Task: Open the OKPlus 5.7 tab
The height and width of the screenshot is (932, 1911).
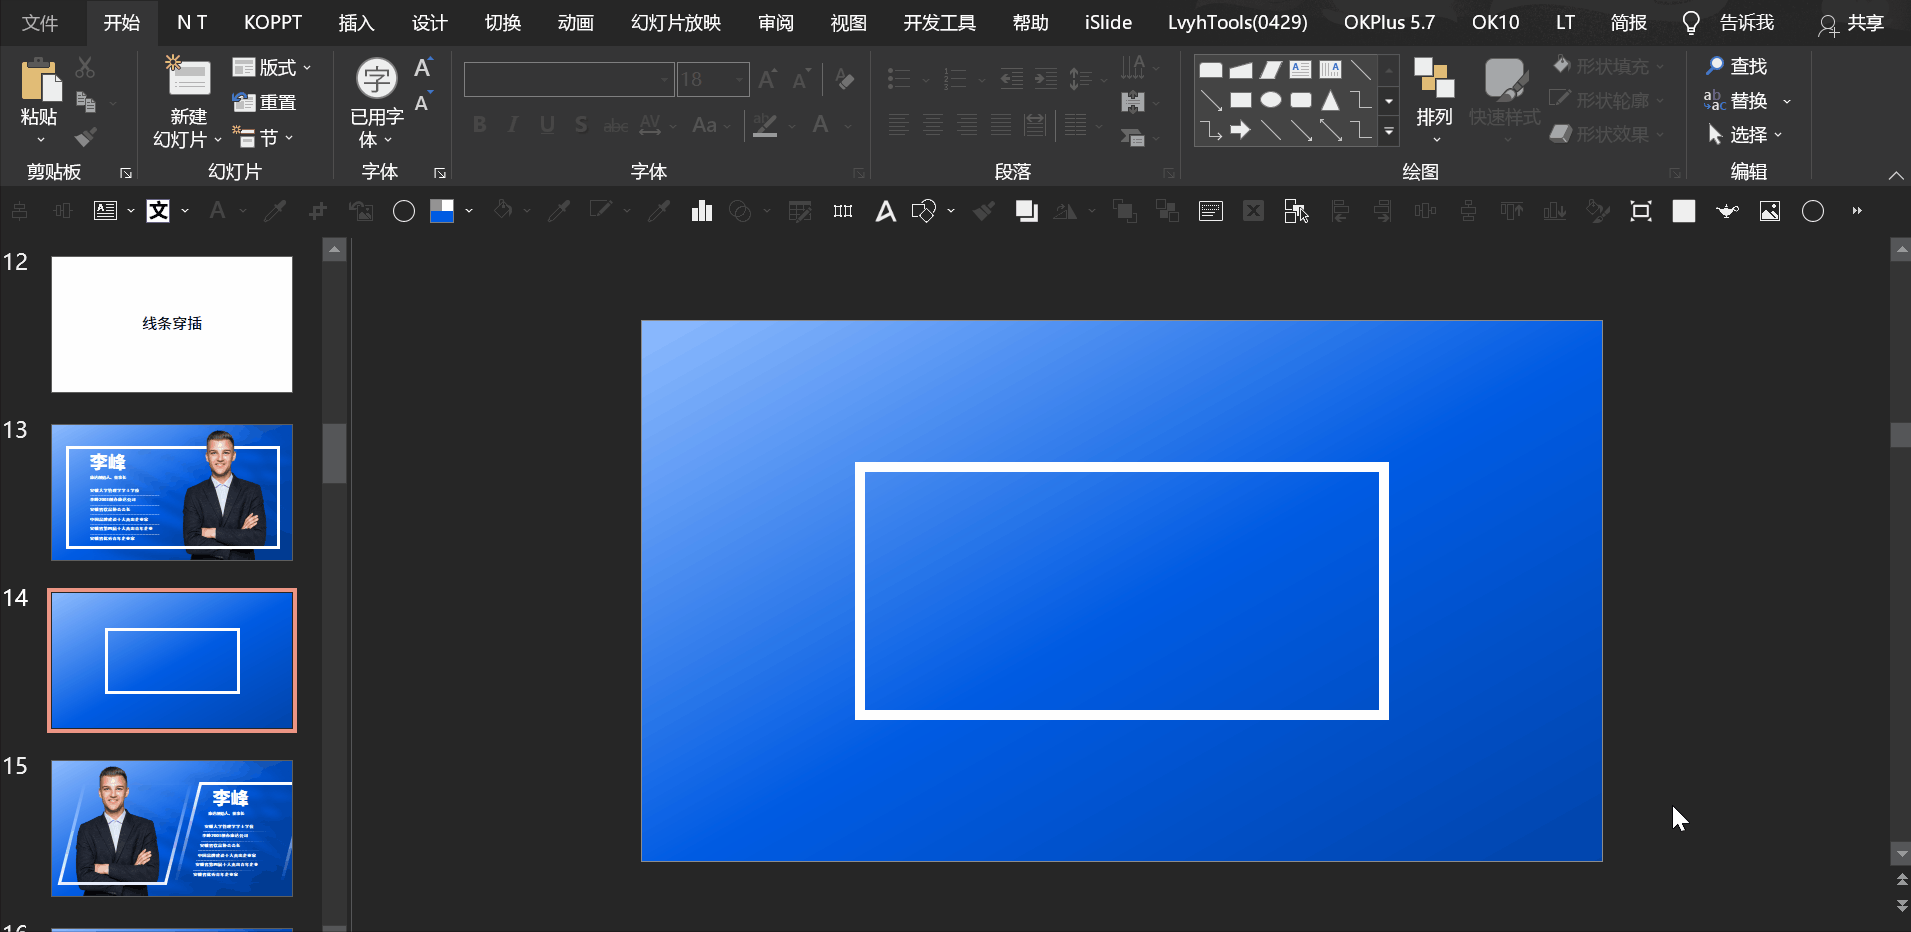Action: (1389, 22)
